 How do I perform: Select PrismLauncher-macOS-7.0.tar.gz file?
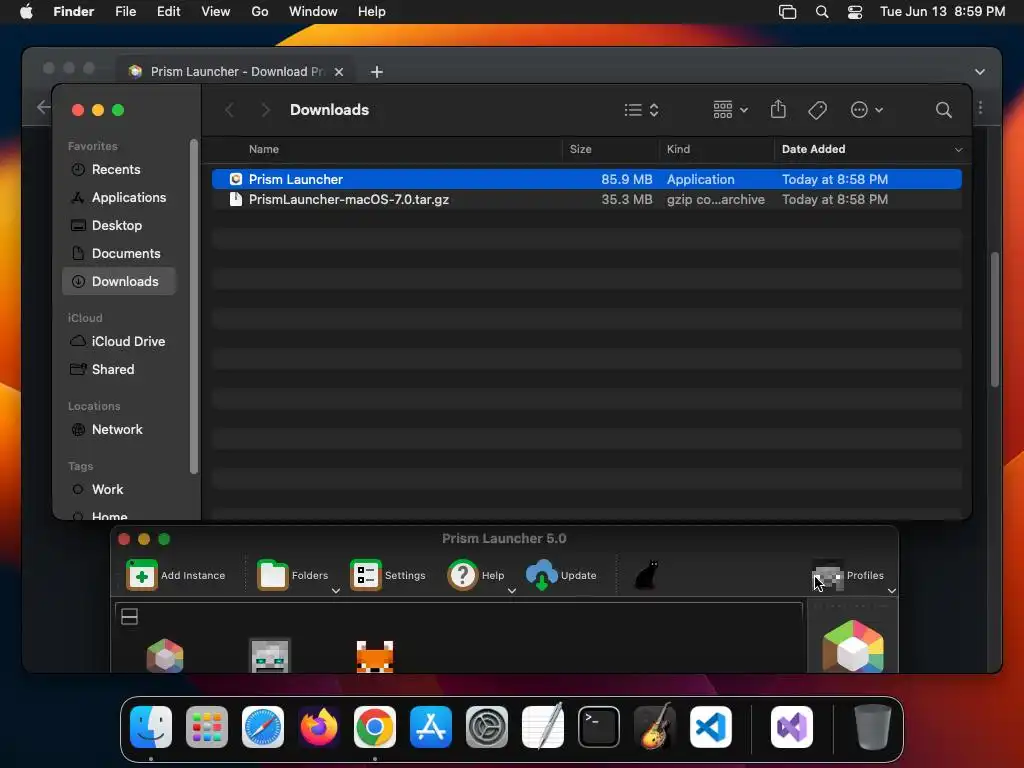586,199
